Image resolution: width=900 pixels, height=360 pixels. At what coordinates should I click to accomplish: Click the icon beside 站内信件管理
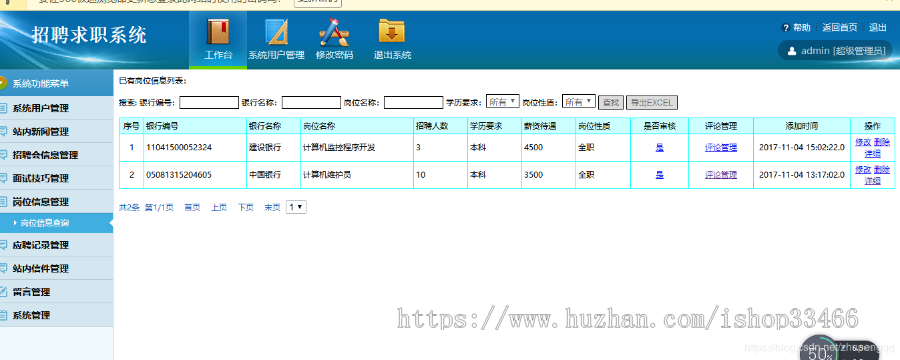click(3, 268)
